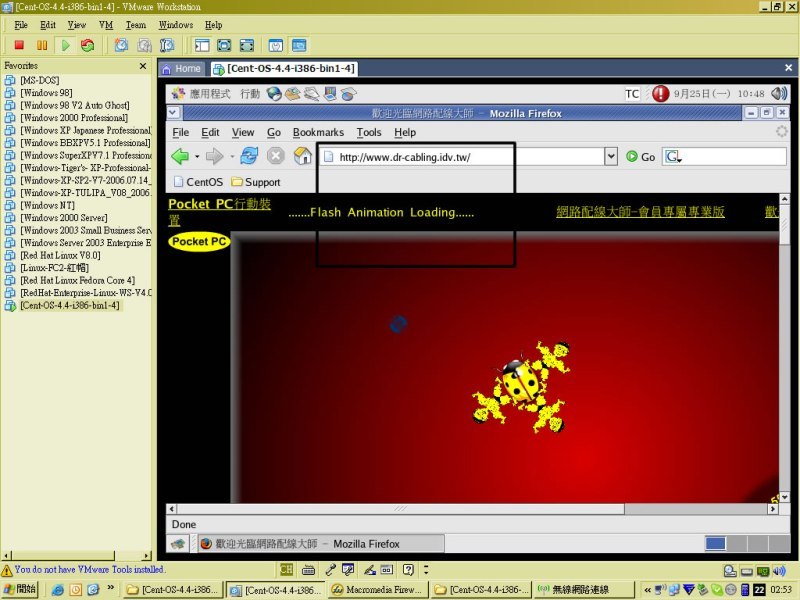Open the VMware VM menu

click(106, 25)
